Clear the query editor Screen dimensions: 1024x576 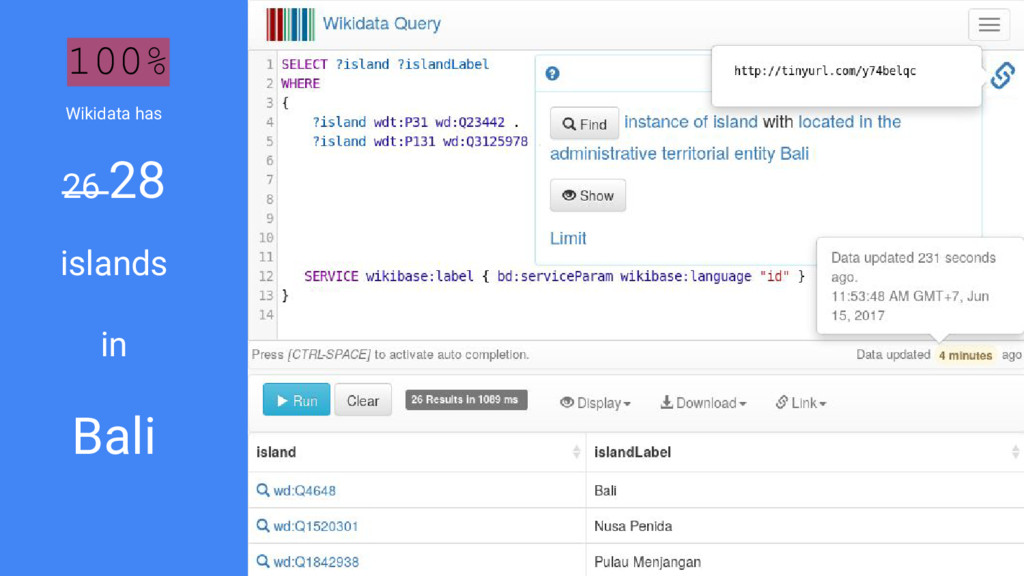(363, 400)
